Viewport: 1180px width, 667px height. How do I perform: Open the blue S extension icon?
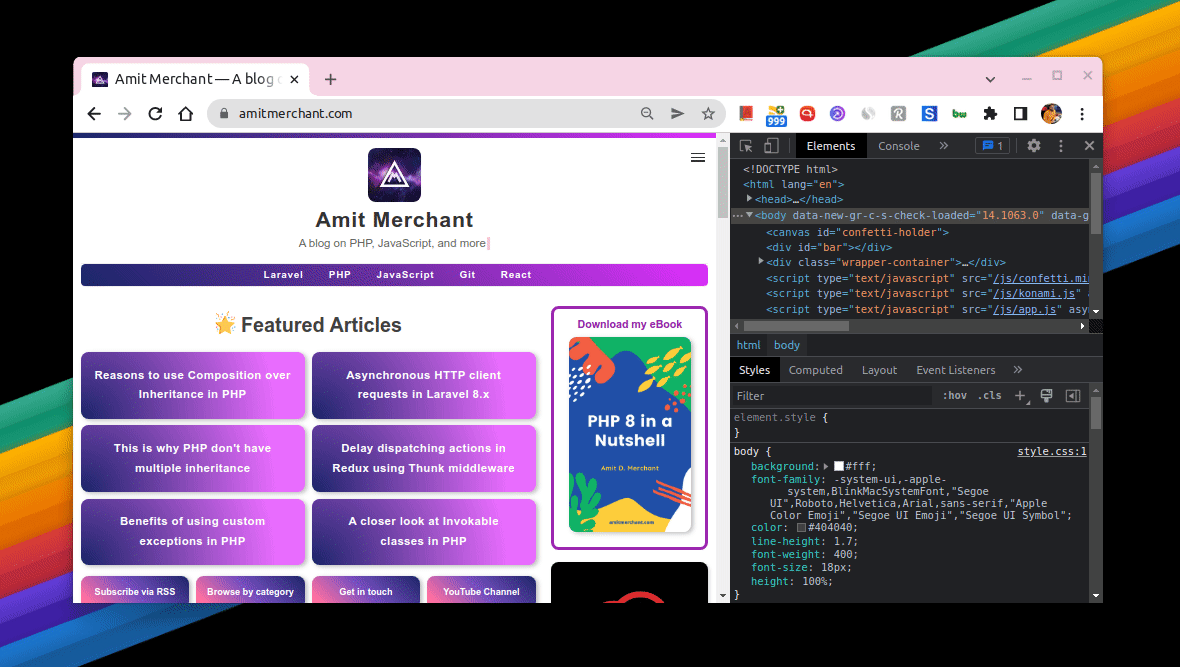[x=929, y=114]
